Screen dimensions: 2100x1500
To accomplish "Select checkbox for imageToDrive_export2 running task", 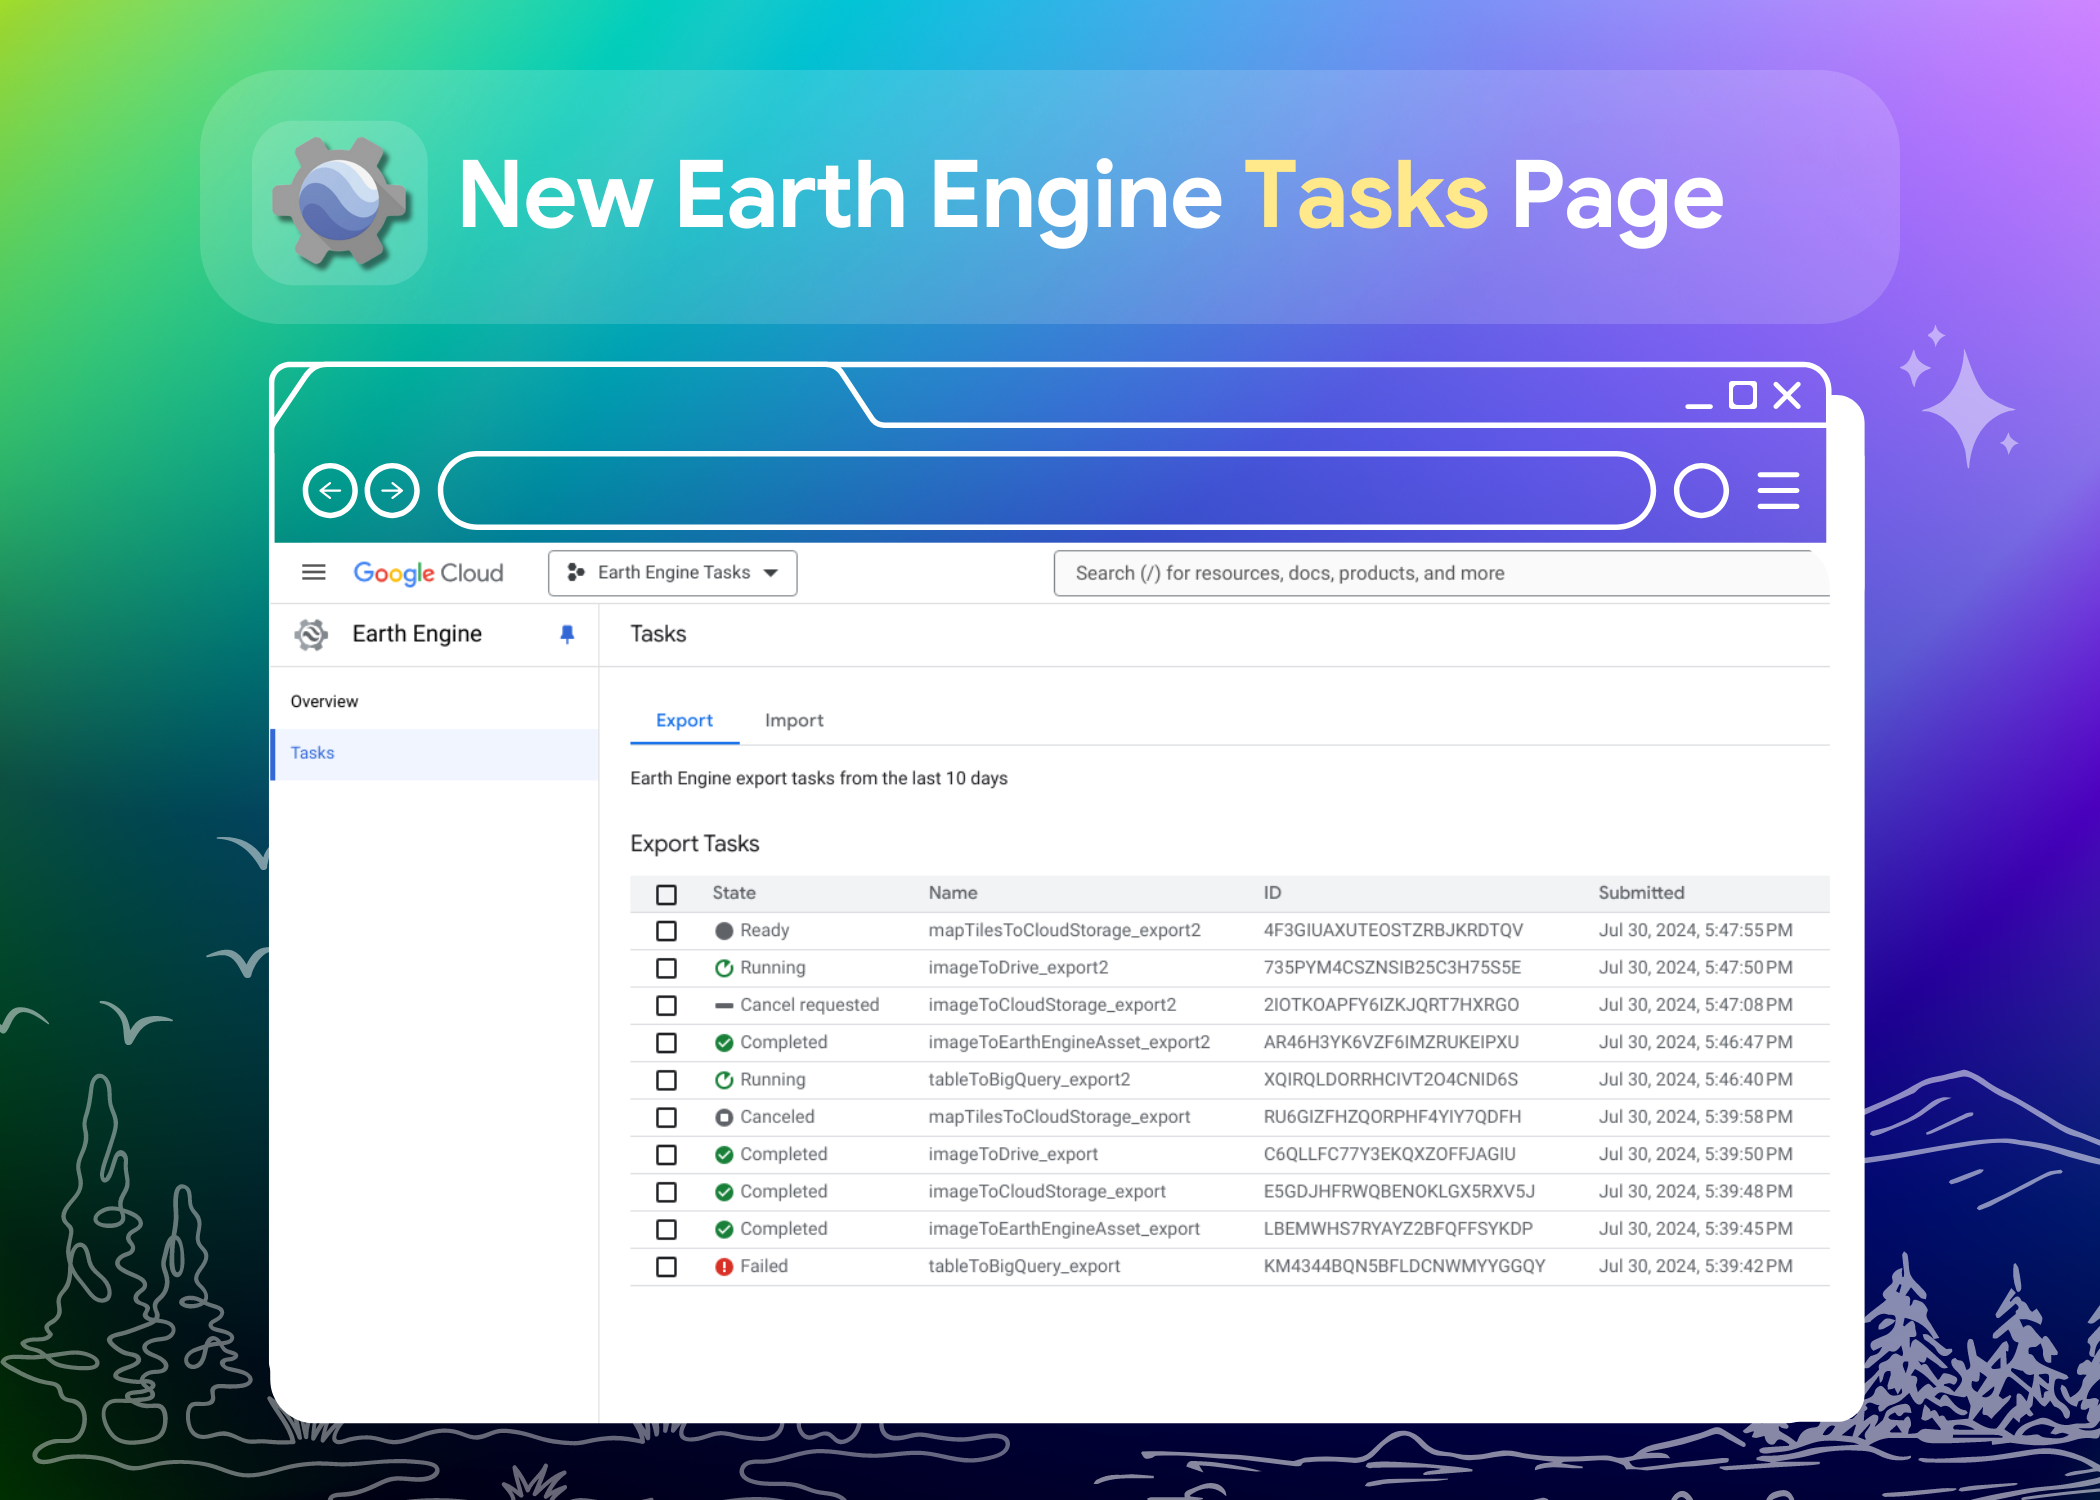I will (x=666, y=968).
